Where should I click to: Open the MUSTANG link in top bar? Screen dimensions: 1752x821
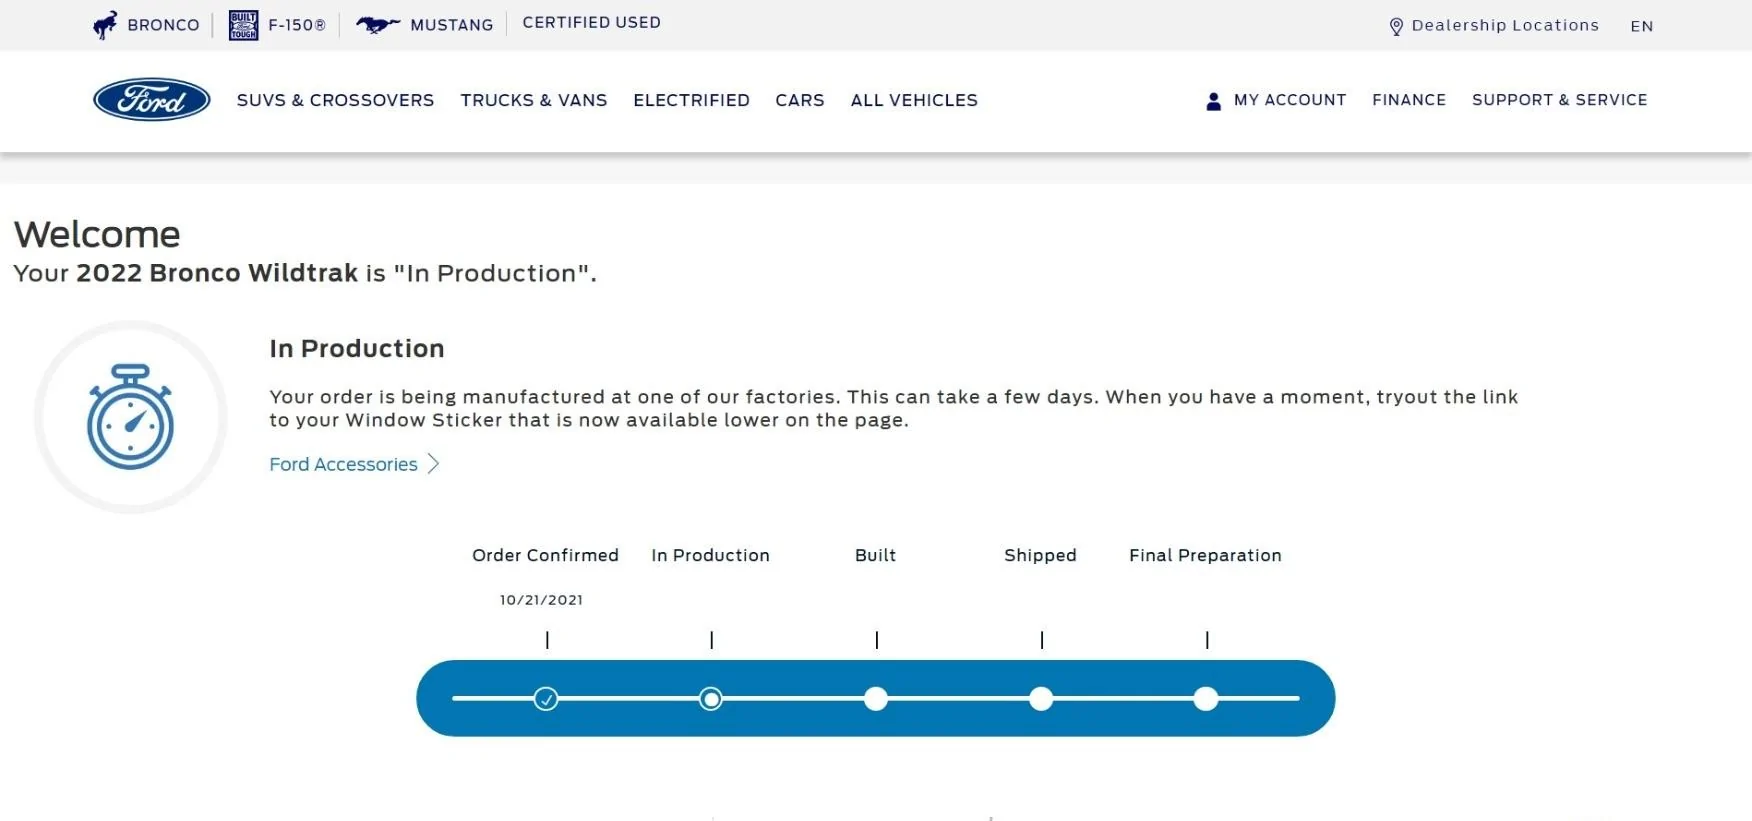452,25
